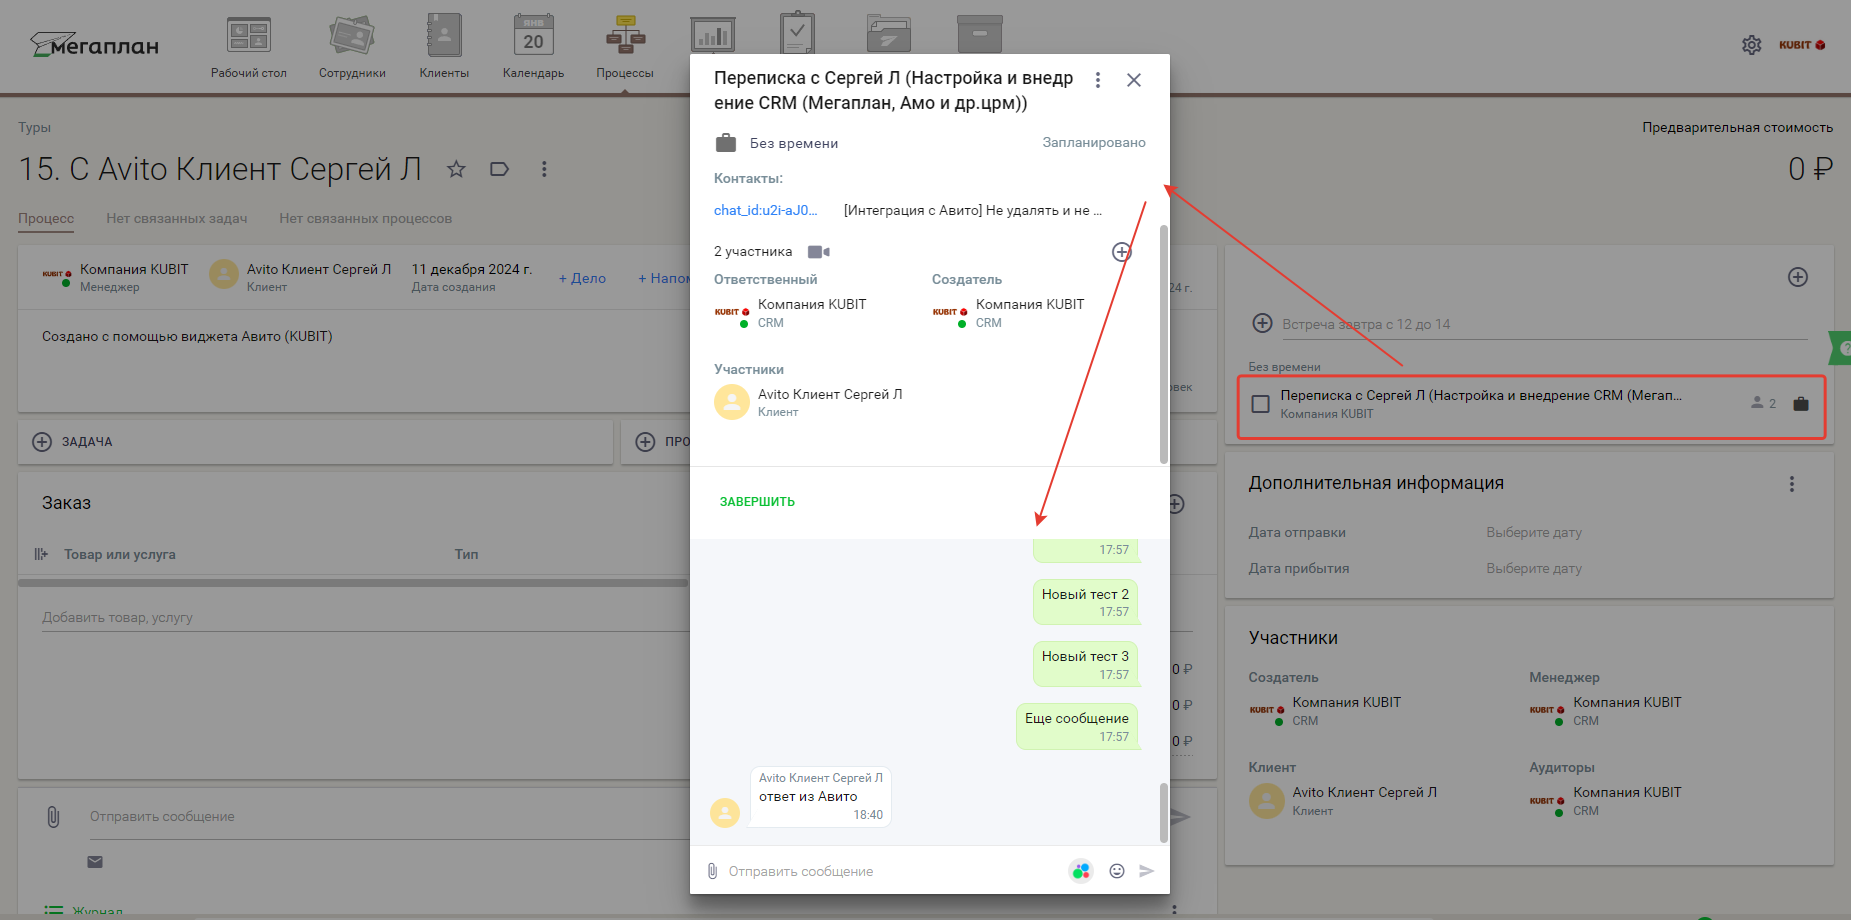Start video call with participants
This screenshot has height=920, width=1851.
click(819, 252)
